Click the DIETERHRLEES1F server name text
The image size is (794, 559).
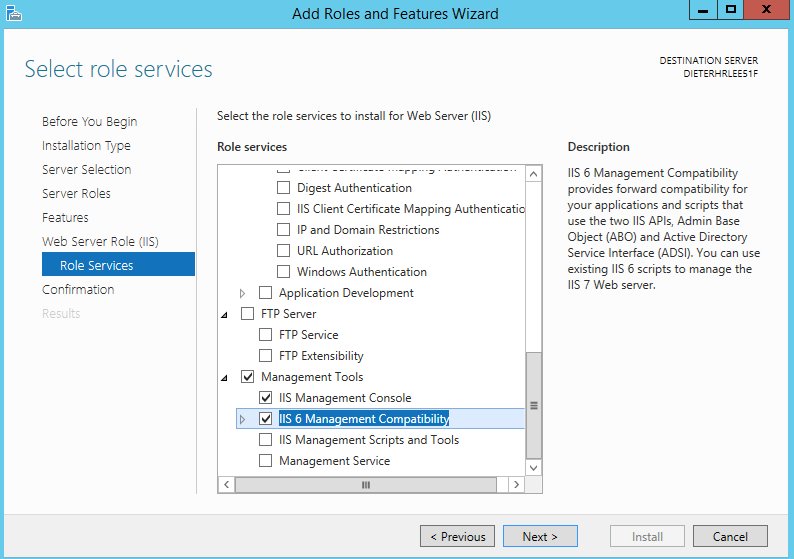[721, 74]
